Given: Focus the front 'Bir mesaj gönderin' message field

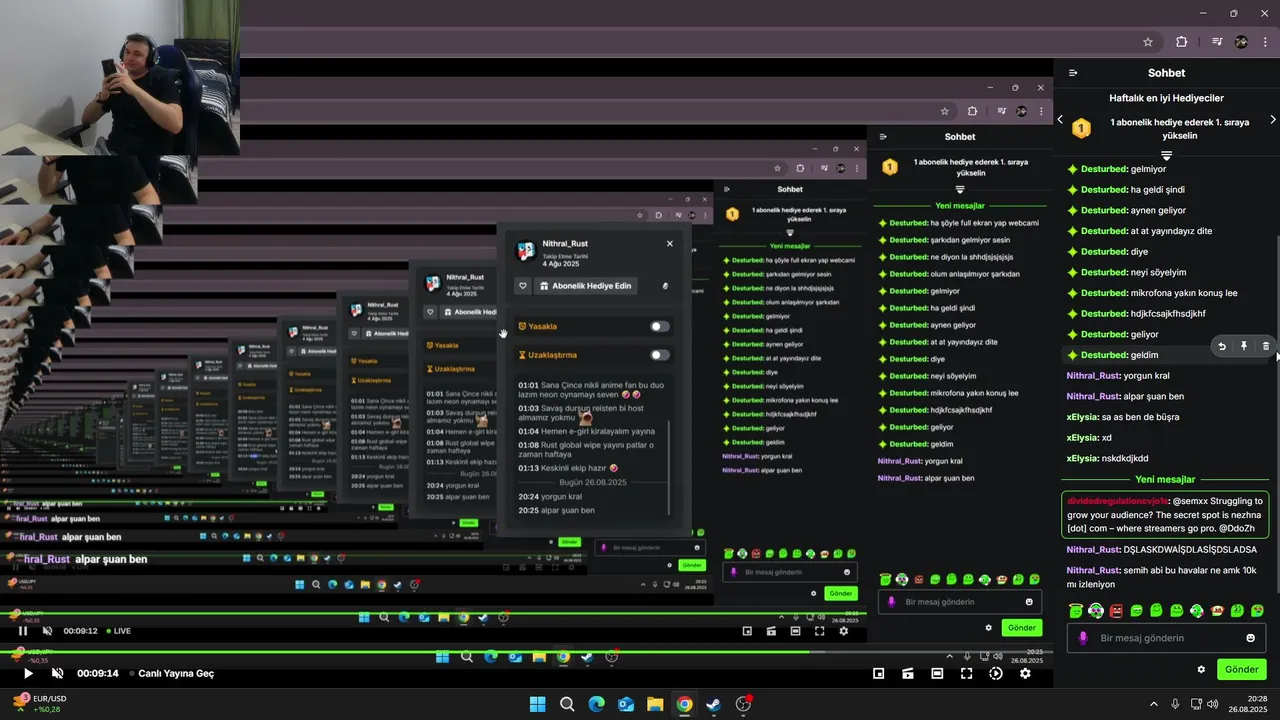Looking at the screenshot, I should pos(1166,638).
